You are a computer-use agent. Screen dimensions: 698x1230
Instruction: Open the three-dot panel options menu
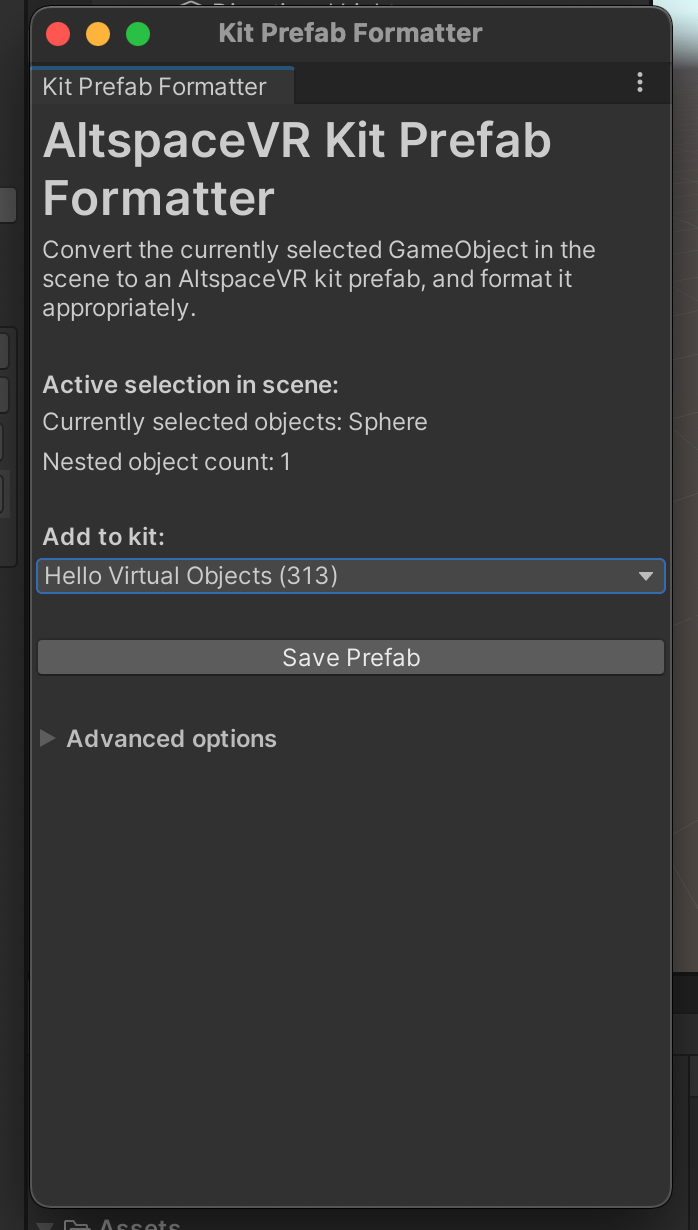(x=640, y=84)
